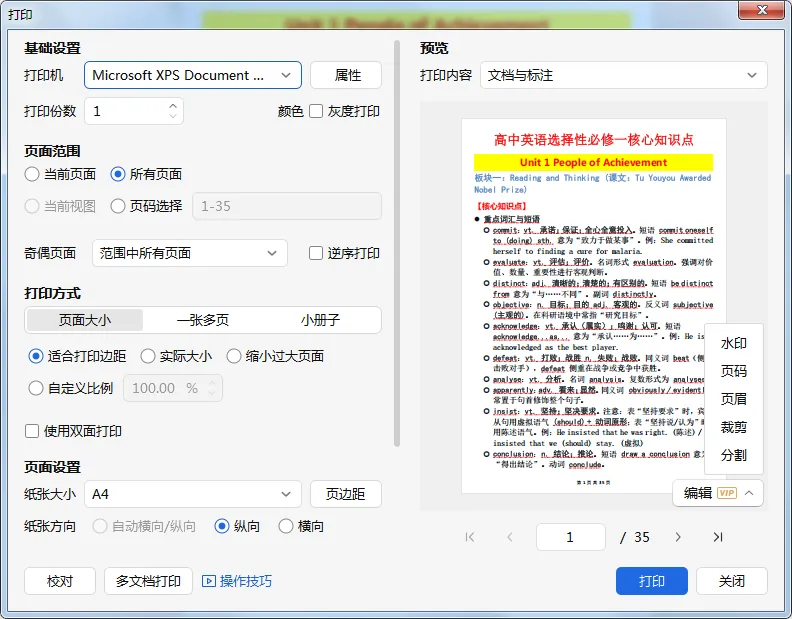The width and height of the screenshot is (792, 619).
Task: Collapse the 编辑 VIP menu
Action: tap(749, 493)
